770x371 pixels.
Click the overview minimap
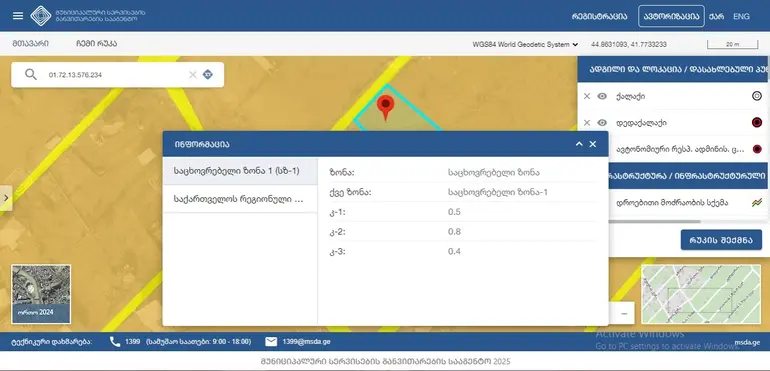pyautogui.click(x=701, y=294)
